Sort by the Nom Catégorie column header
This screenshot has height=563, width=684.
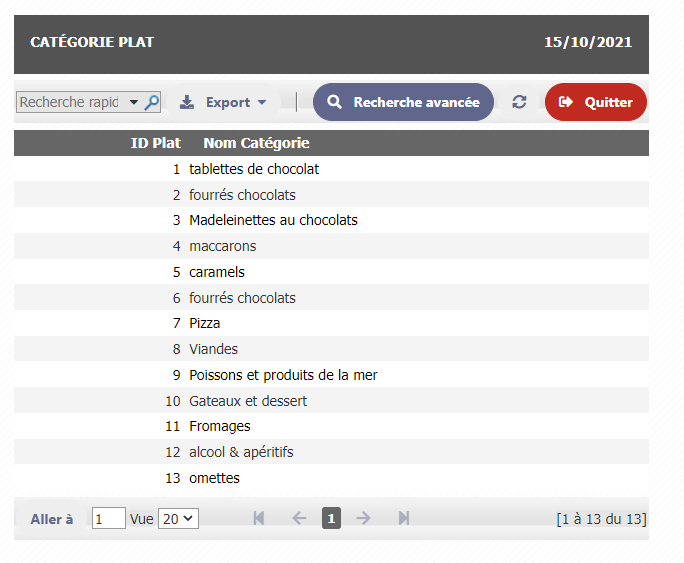pyautogui.click(x=256, y=143)
